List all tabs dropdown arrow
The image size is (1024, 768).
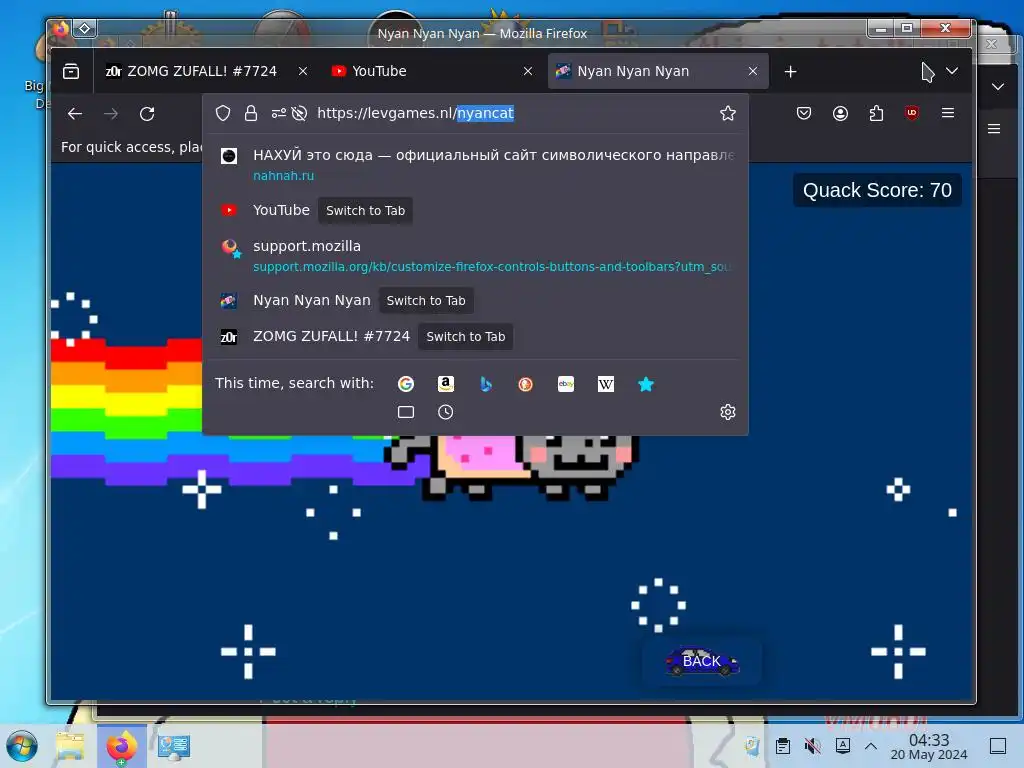coord(952,71)
